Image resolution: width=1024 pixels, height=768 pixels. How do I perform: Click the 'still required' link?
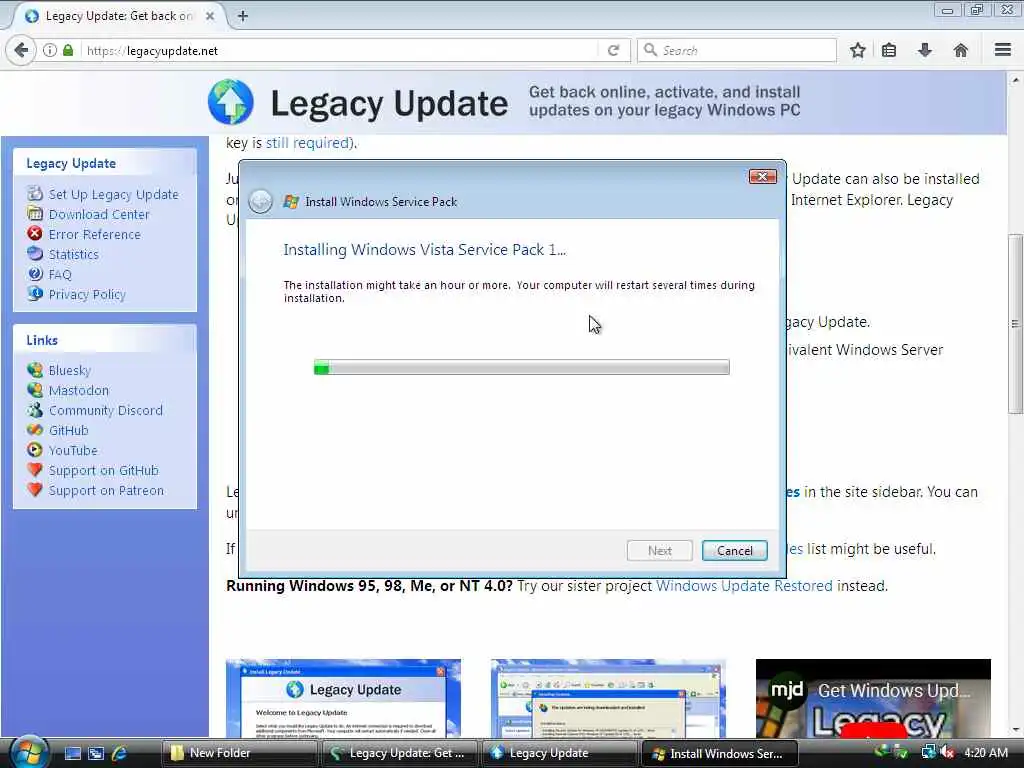pos(308,143)
